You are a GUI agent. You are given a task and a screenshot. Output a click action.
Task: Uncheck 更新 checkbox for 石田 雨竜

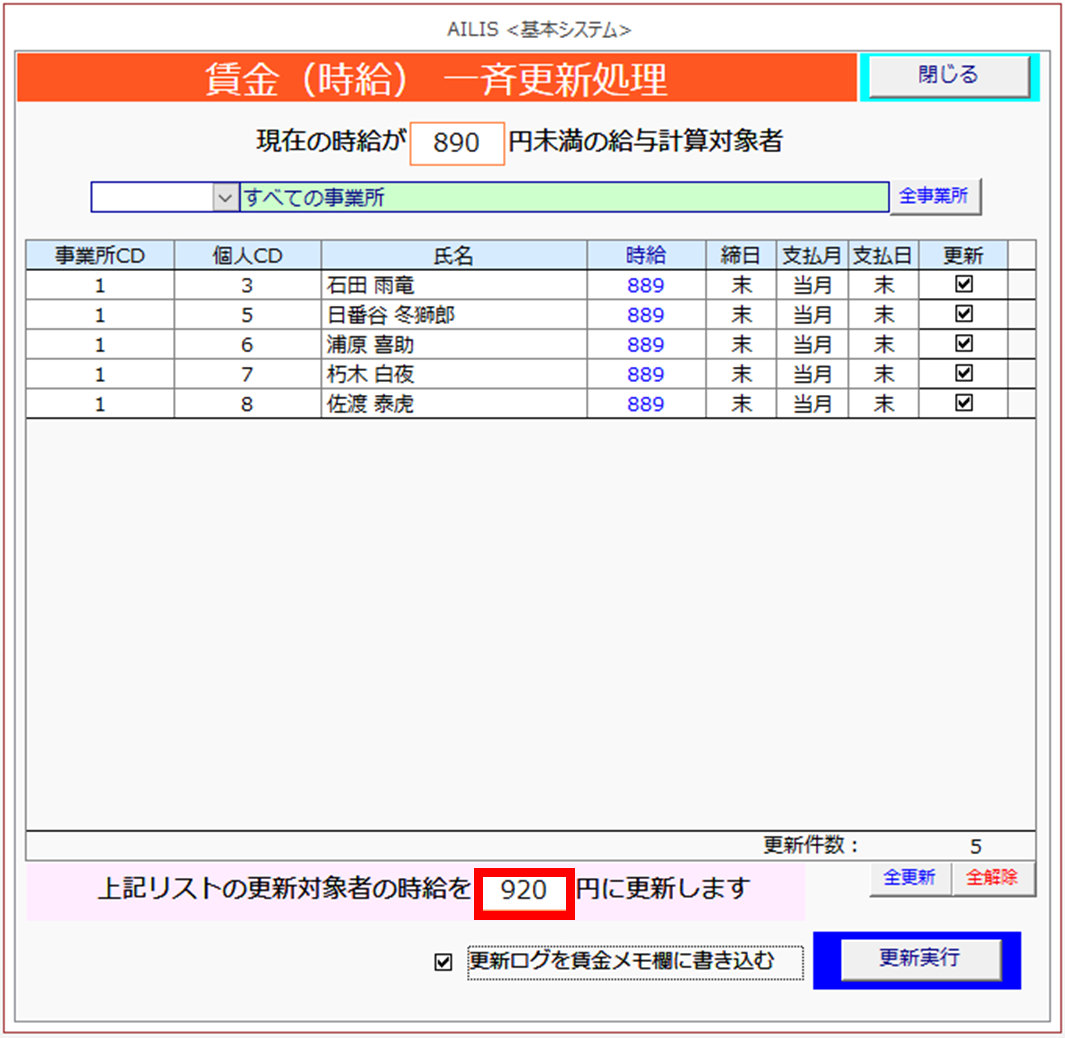[964, 285]
